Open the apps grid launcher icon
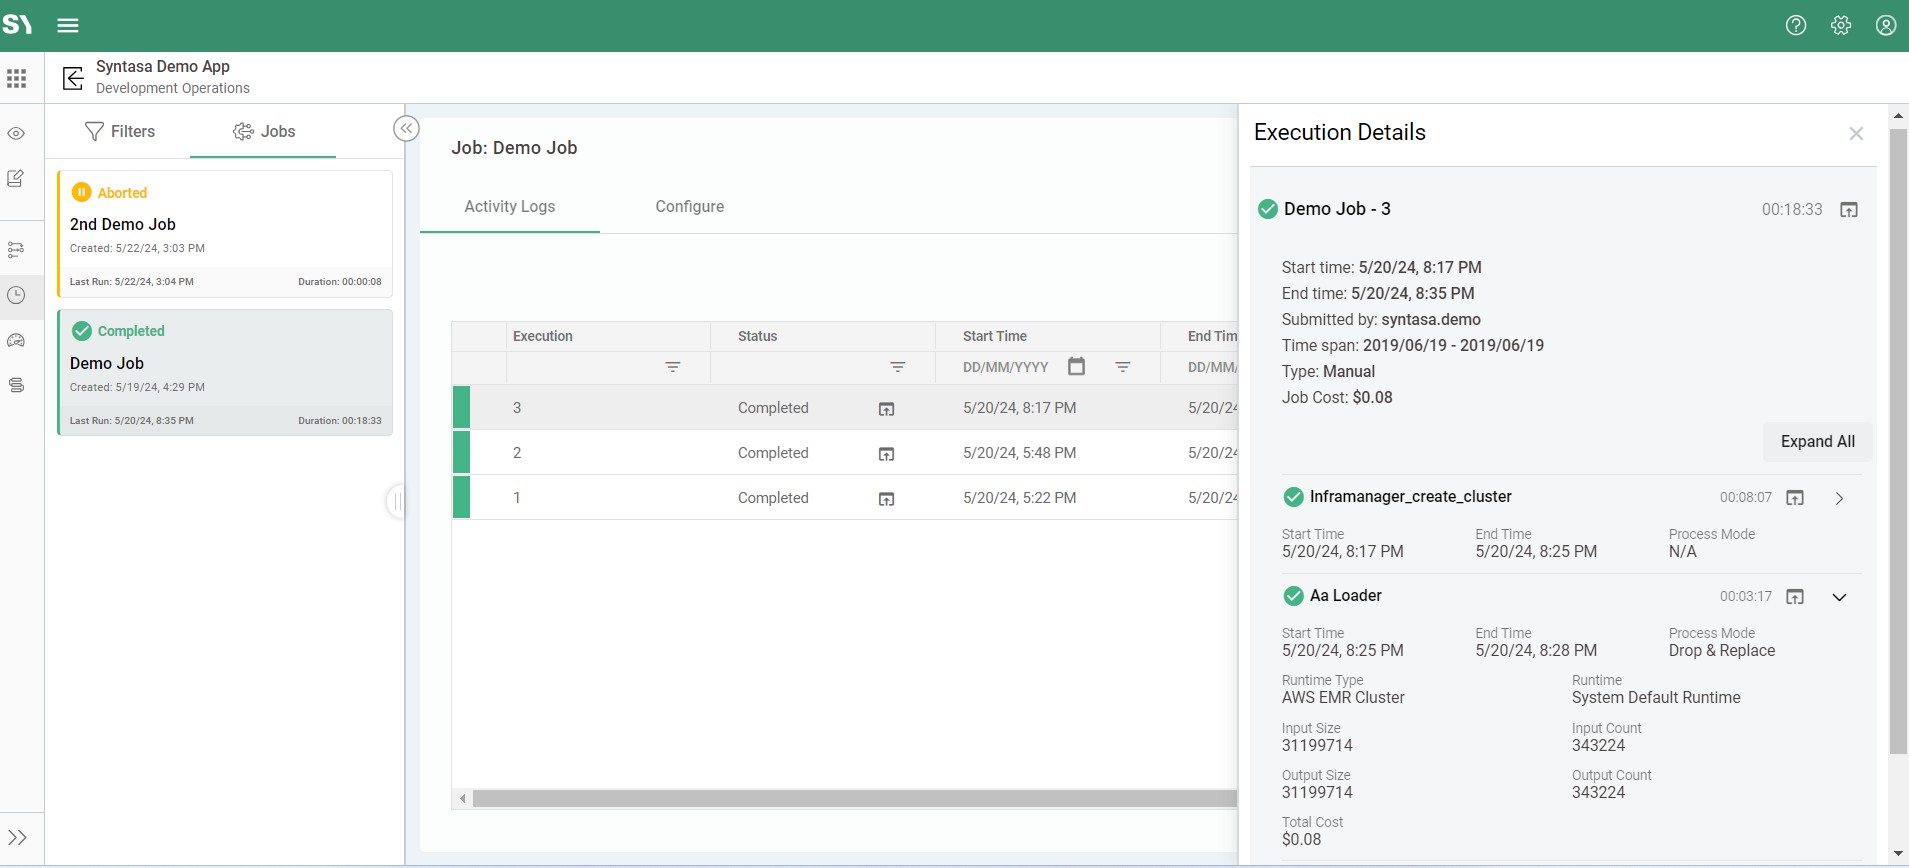Image resolution: width=1909 pixels, height=868 pixels. (x=17, y=78)
